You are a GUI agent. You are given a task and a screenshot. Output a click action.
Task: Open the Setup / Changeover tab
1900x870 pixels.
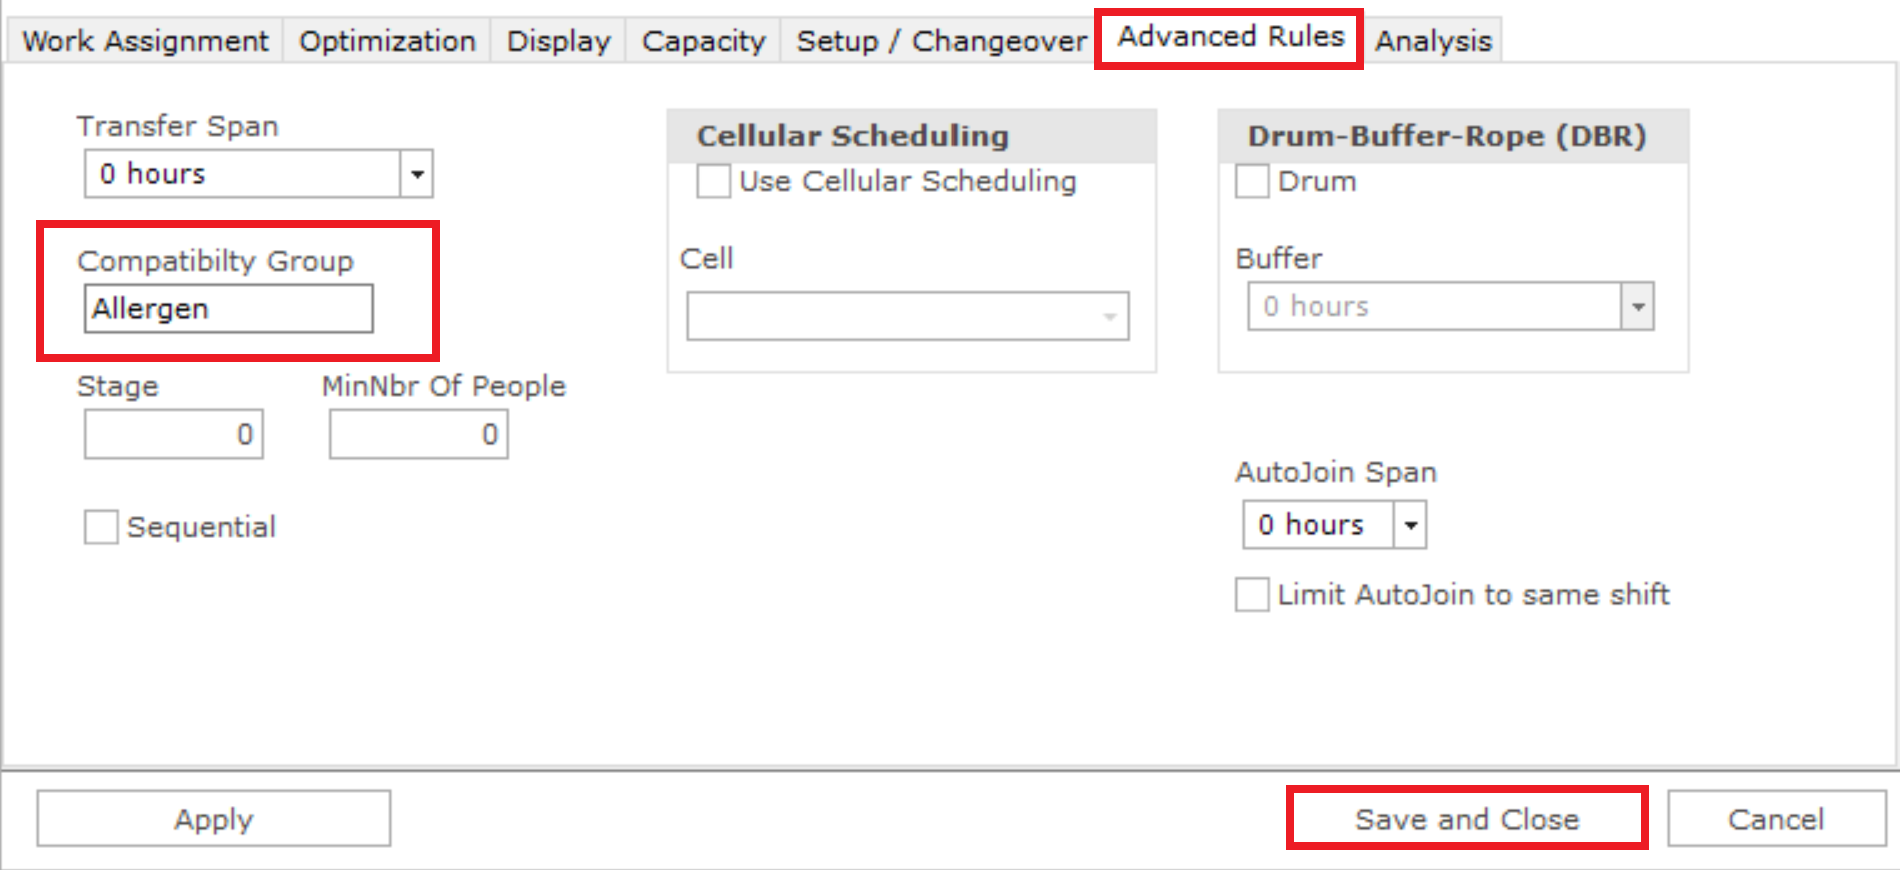pos(941,41)
